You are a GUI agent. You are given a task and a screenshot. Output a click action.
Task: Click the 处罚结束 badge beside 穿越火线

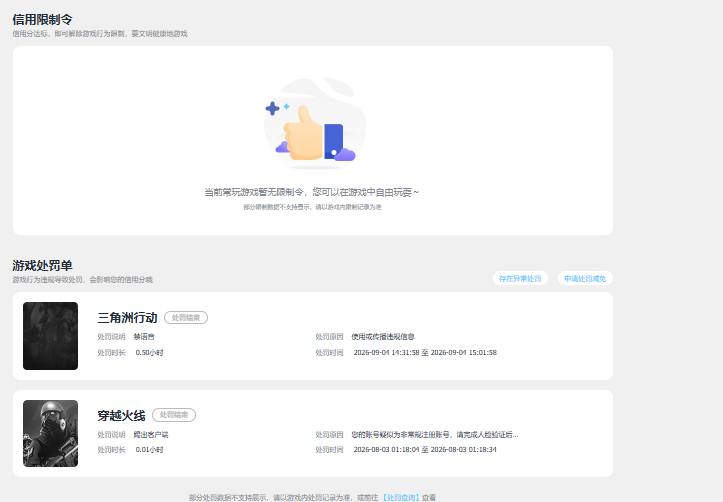pyautogui.click(x=174, y=415)
